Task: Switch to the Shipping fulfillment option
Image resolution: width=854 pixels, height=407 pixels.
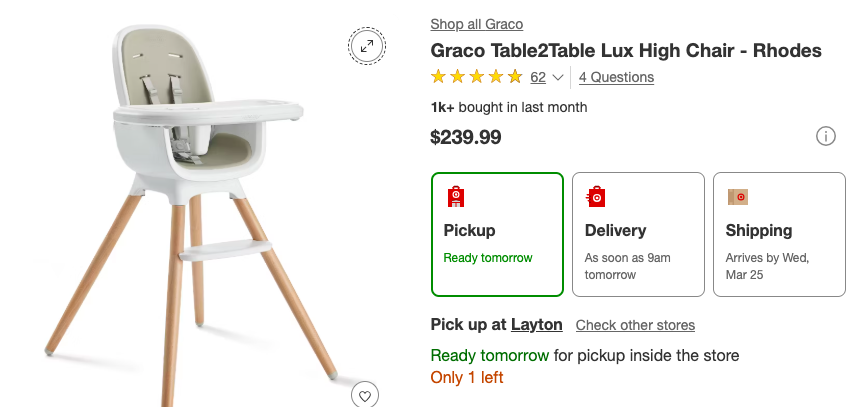Action: click(779, 235)
